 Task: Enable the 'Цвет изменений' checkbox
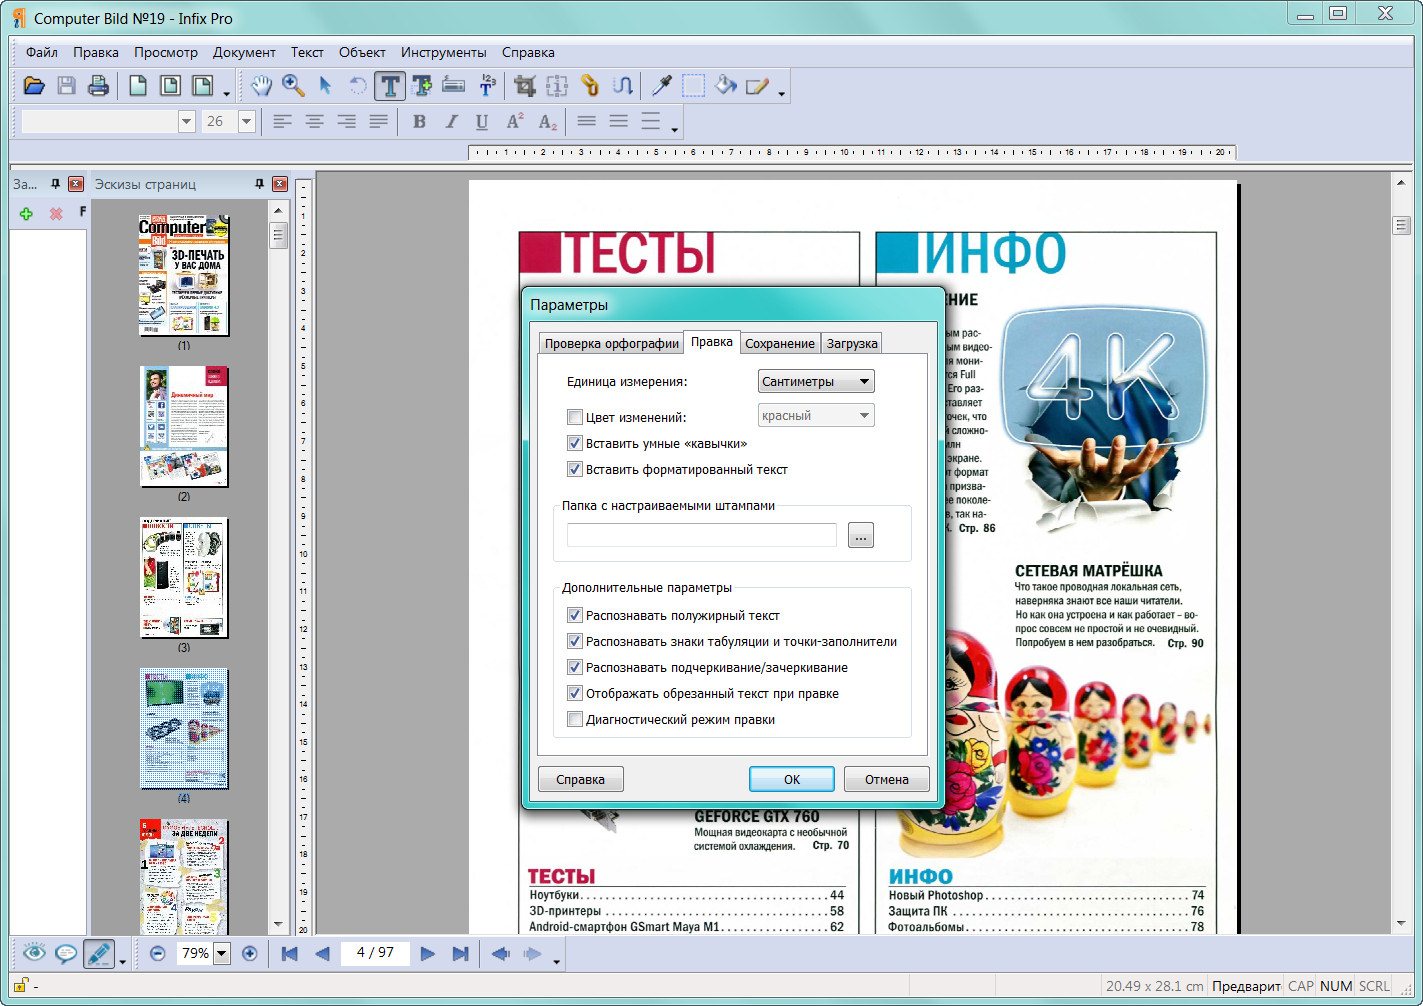click(575, 417)
